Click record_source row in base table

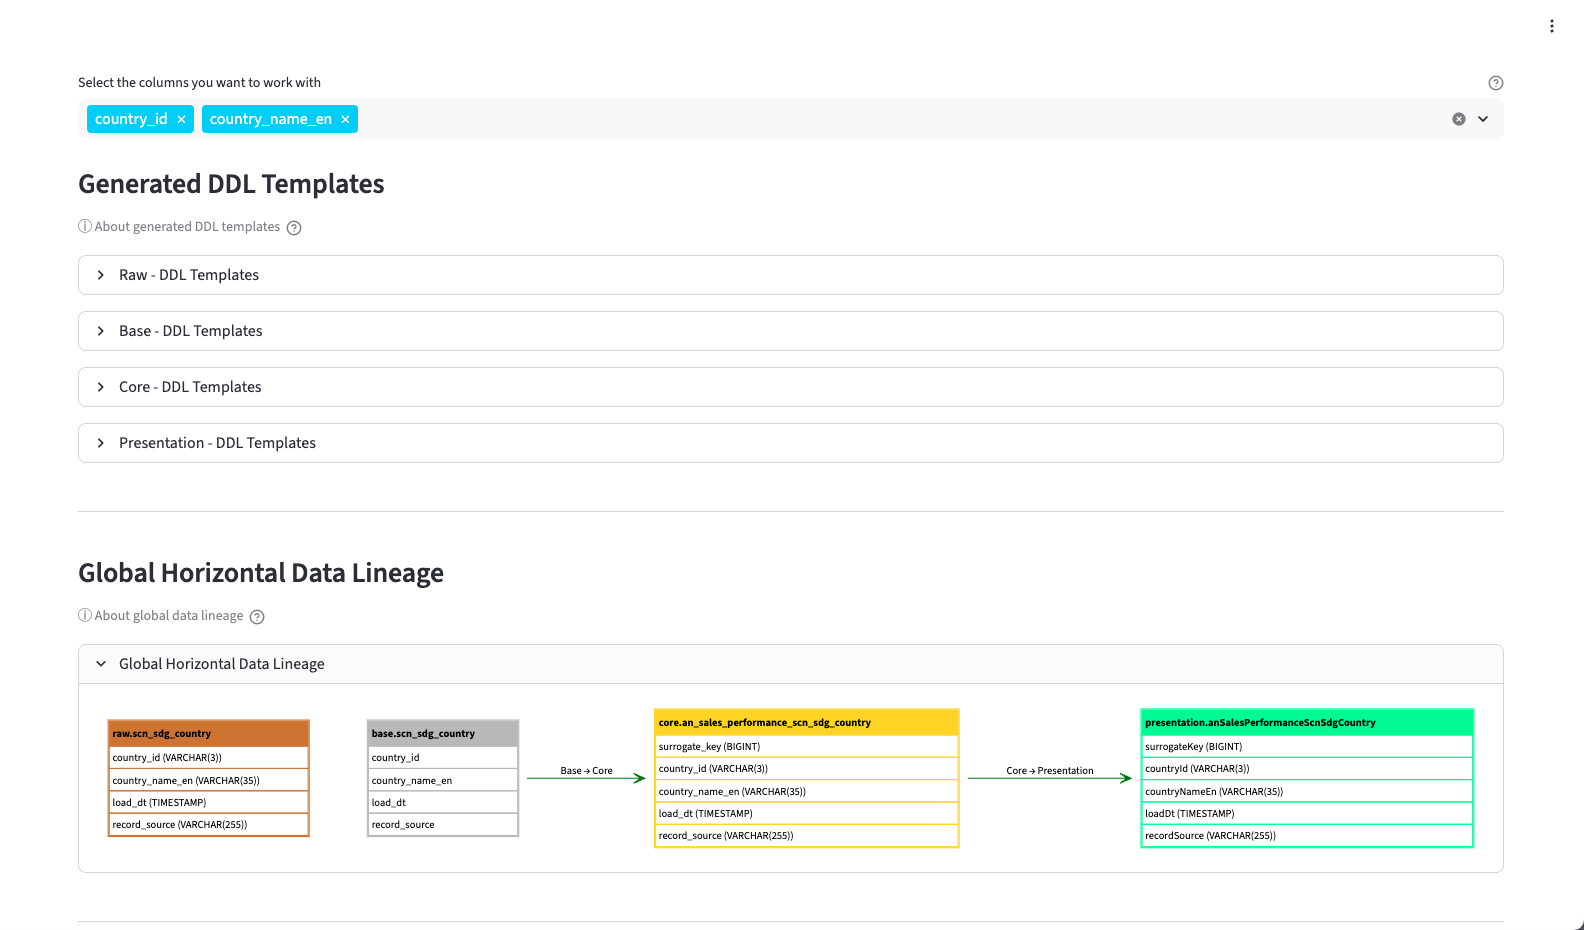(x=443, y=824)
